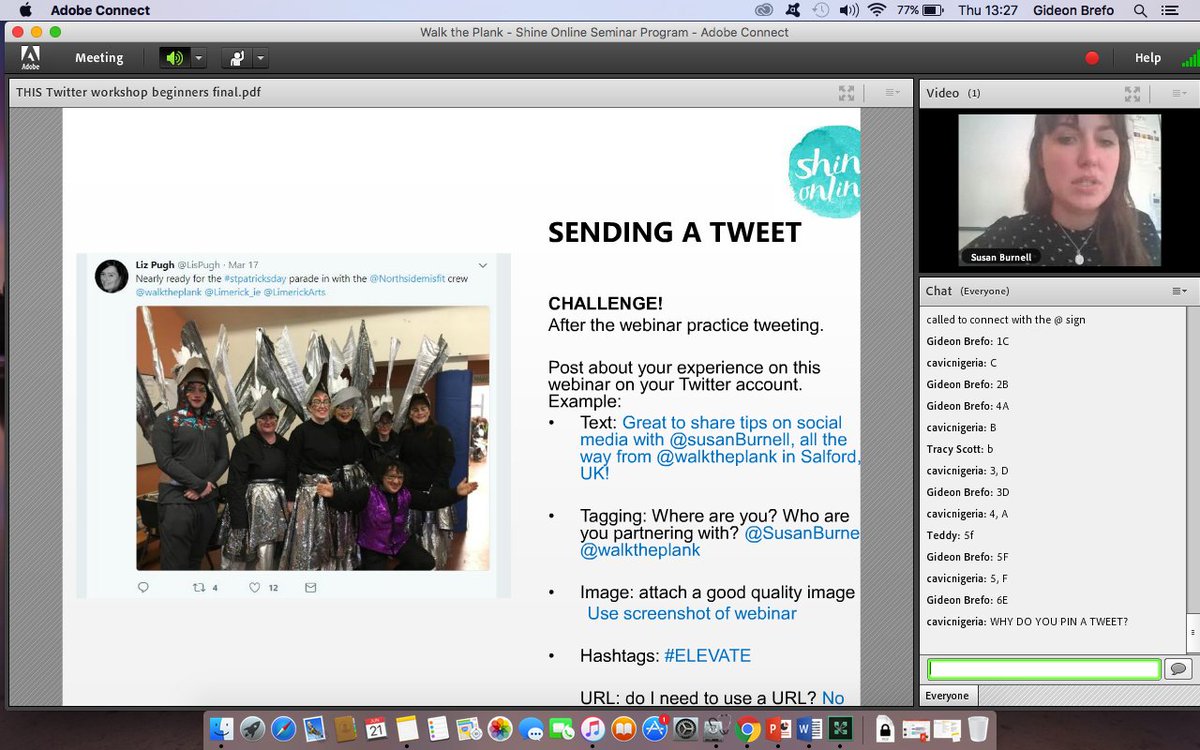1200x750 pixels.
Task: Open the tweet's chevron dropdown
Action: pyautogui.click(x=483, y=265)
